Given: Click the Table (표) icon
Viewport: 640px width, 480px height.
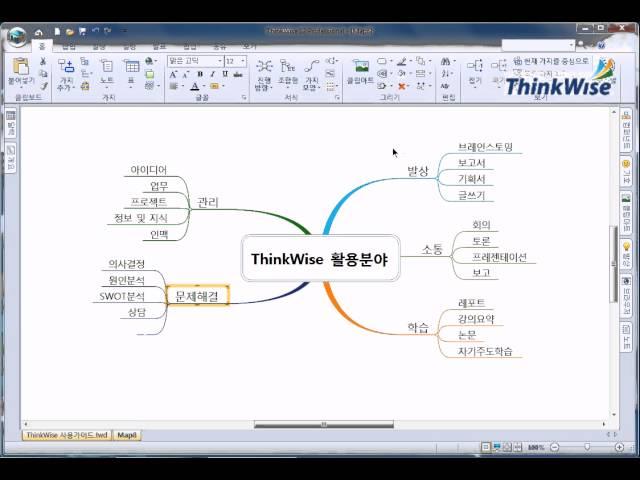Looking at the screenshot, I should [131, 66].
